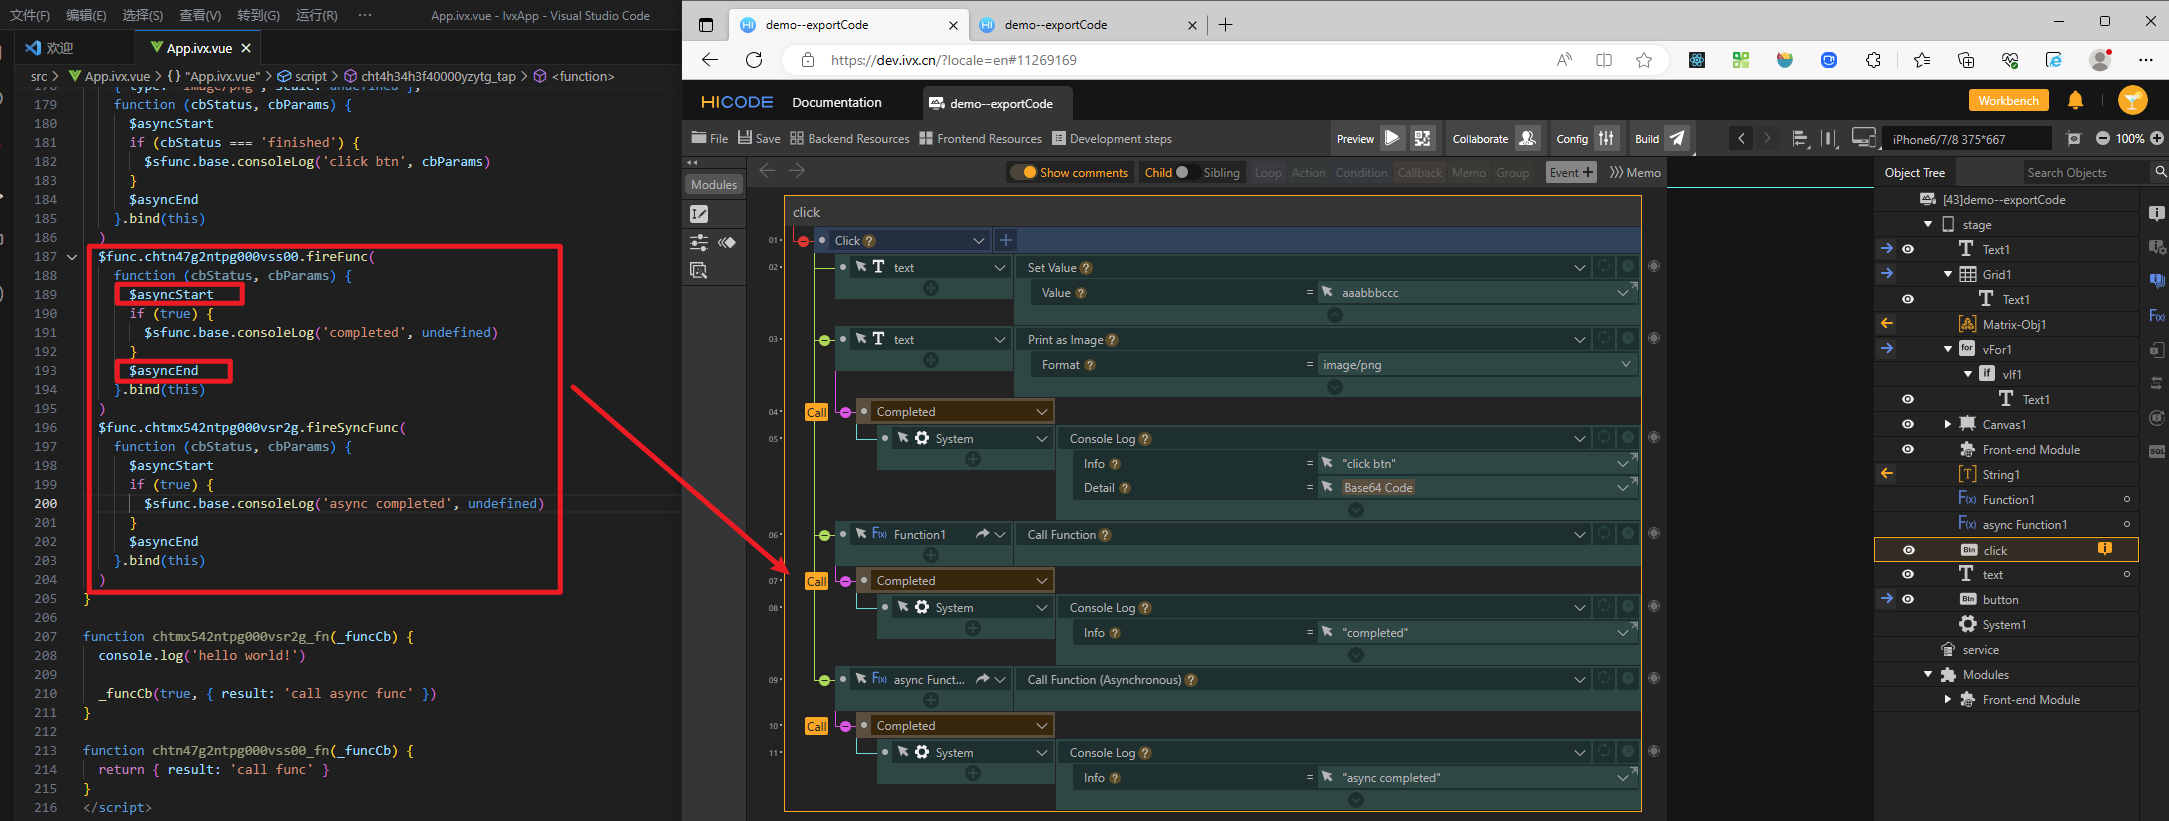2169x821 pixels.
Task: Select the iPhone6/7/8 375*667 device field
Action: pyautogui.click(x=1967, y=139)
